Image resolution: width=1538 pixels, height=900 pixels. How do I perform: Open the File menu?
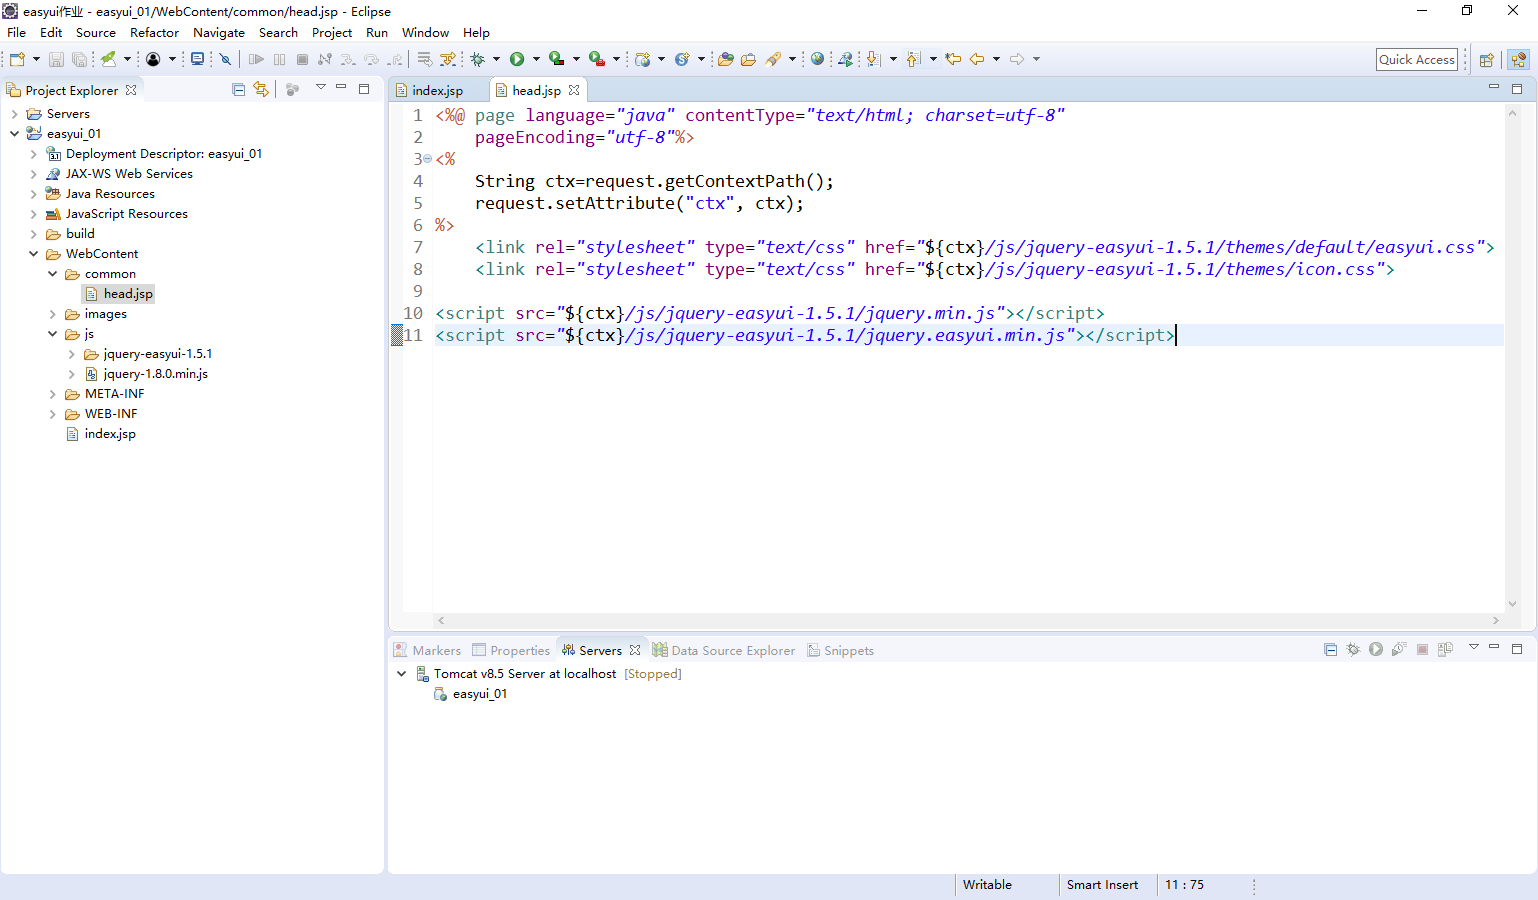(16, 32)
